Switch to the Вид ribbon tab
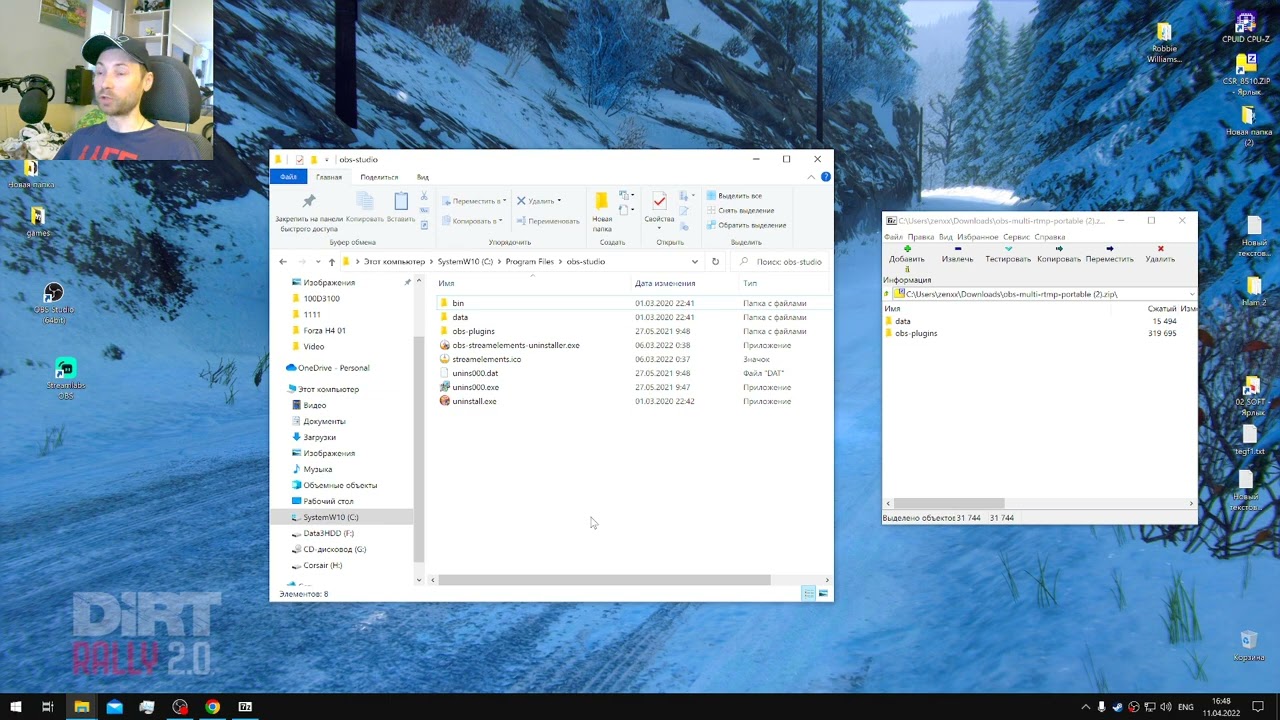Image resolution: width=1280 pixels, height=720 pixels. pyautogui.click(x=423, y=177)
